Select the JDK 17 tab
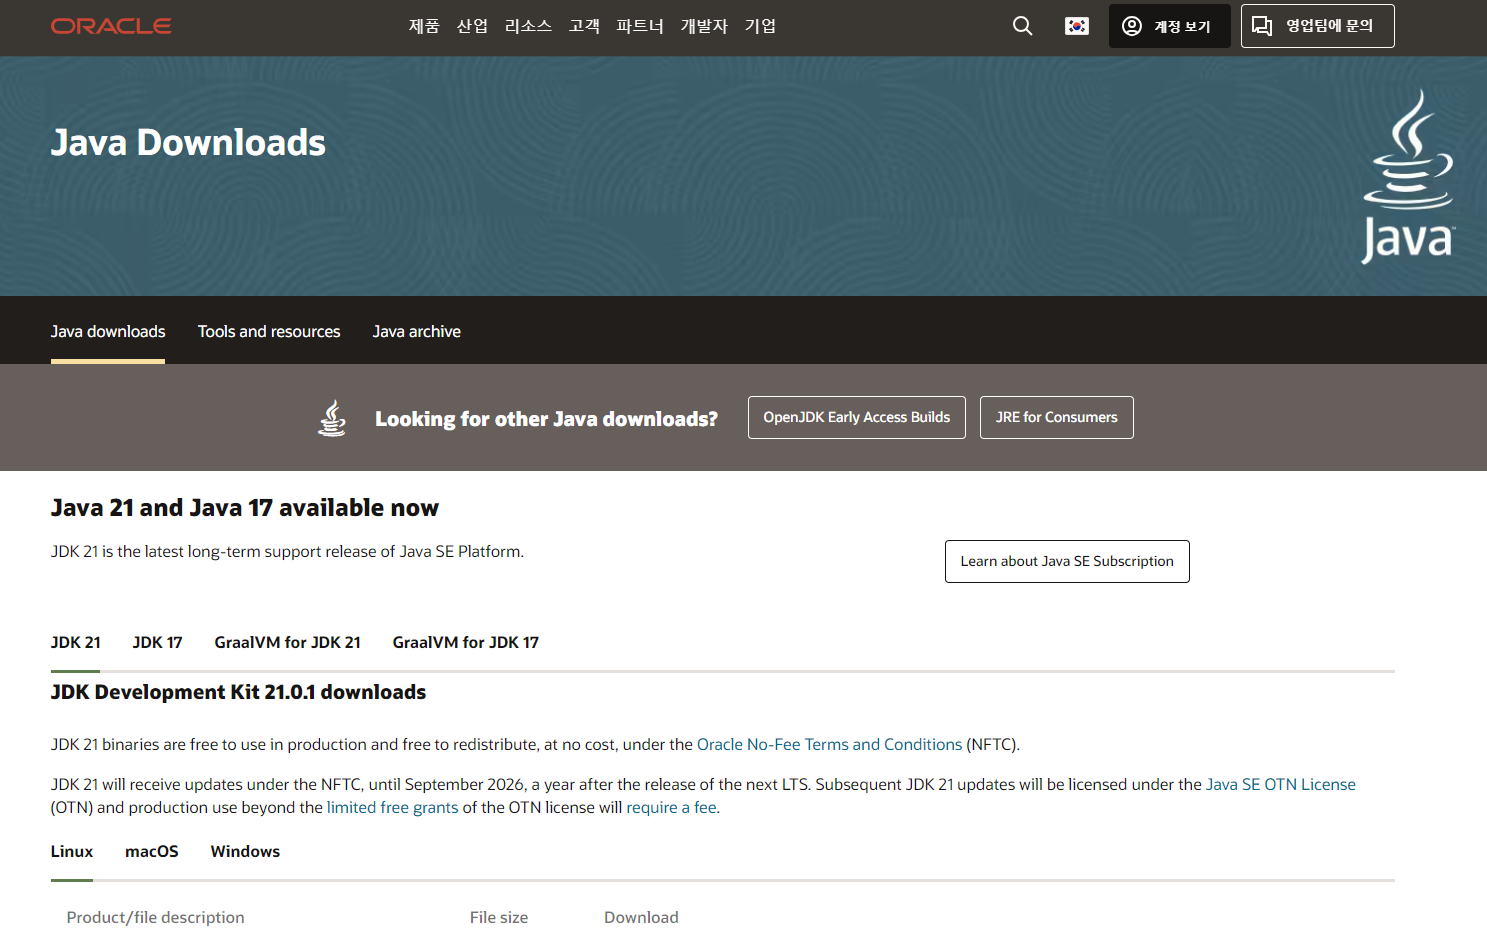1487x937 pixels. 158,642
